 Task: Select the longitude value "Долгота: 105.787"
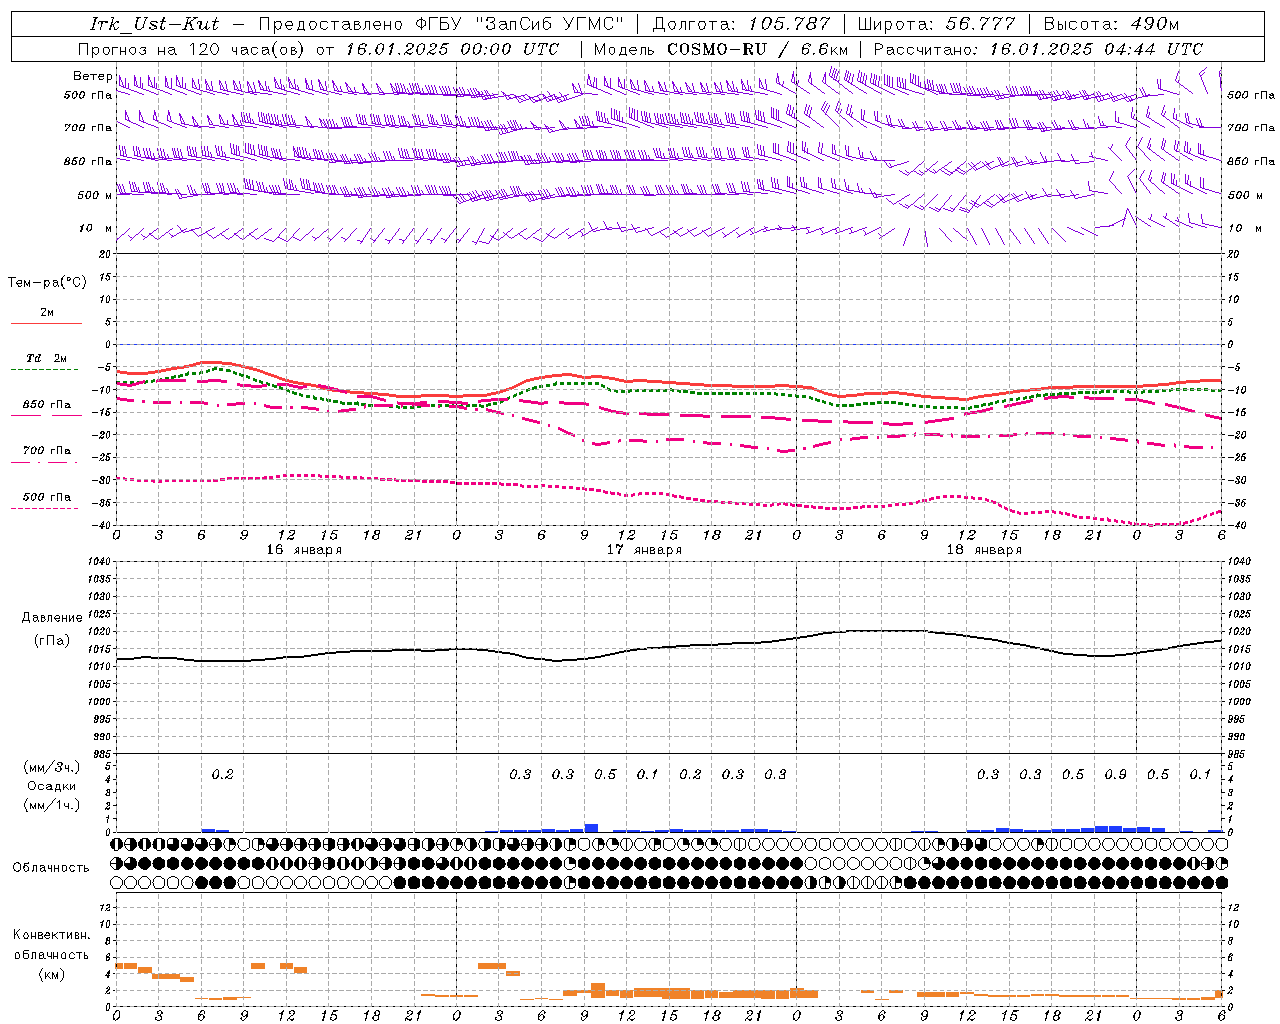point(741,24)
